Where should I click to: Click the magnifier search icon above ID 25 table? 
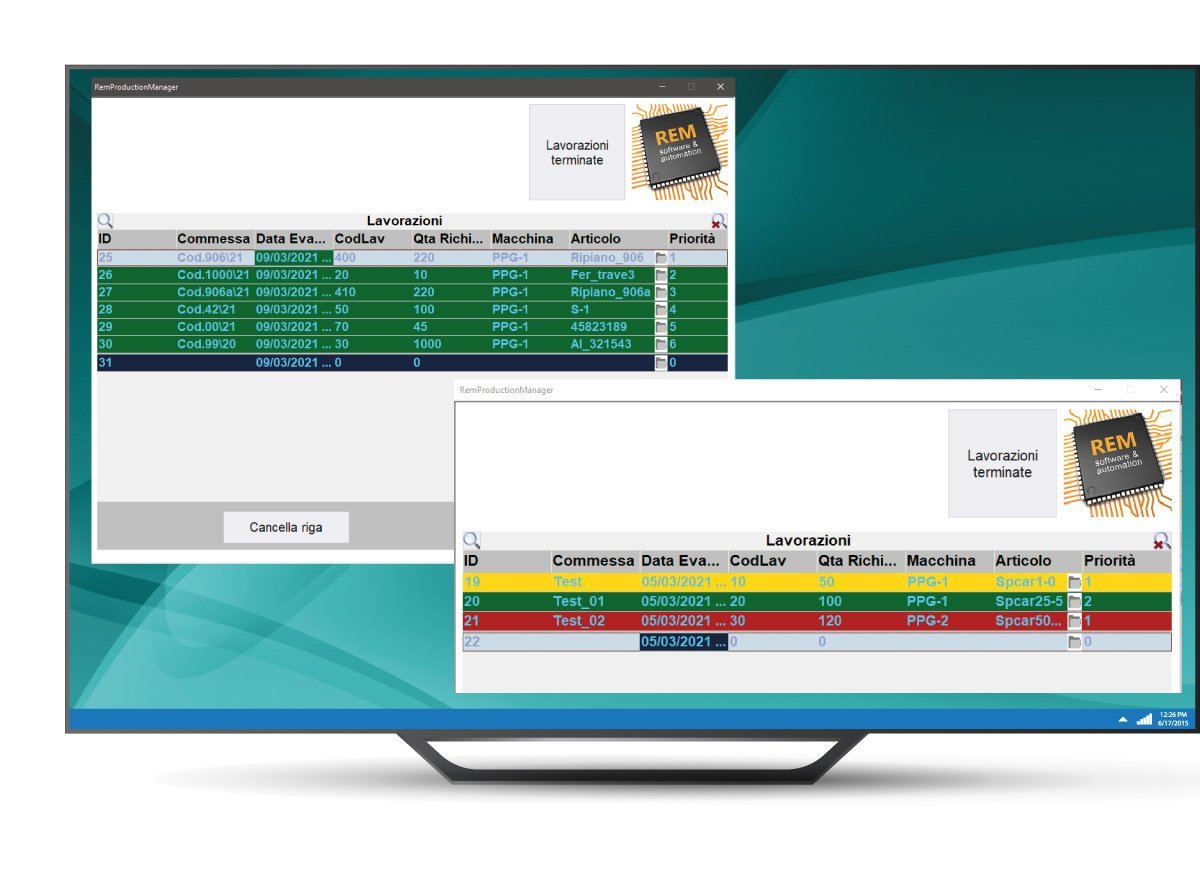click(105, 222)
